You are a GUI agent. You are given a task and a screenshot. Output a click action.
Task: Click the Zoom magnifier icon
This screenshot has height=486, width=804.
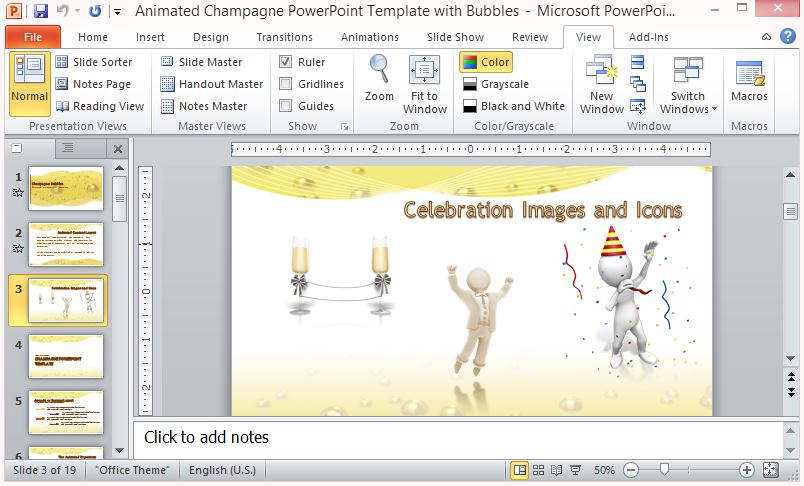coord(379,70)
